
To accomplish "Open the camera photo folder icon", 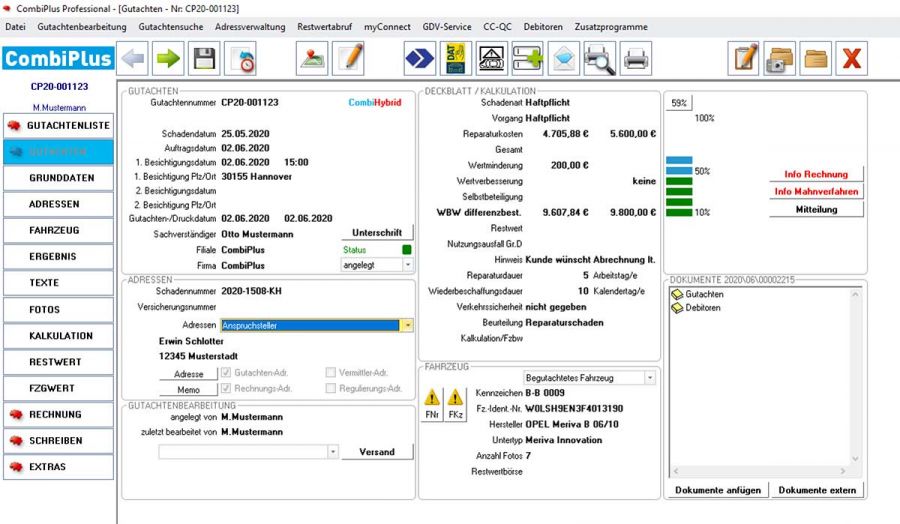I will (780, 59).
